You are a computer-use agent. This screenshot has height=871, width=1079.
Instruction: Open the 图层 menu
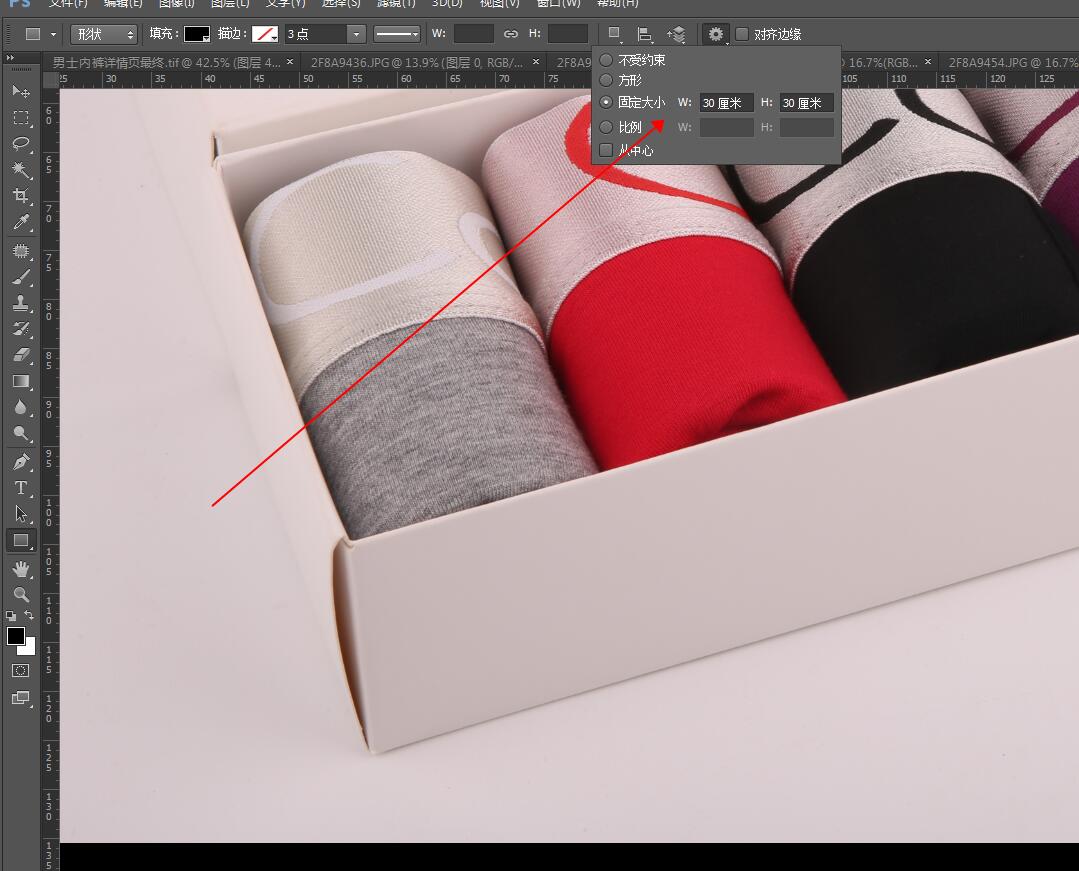[x=230, y=3]
